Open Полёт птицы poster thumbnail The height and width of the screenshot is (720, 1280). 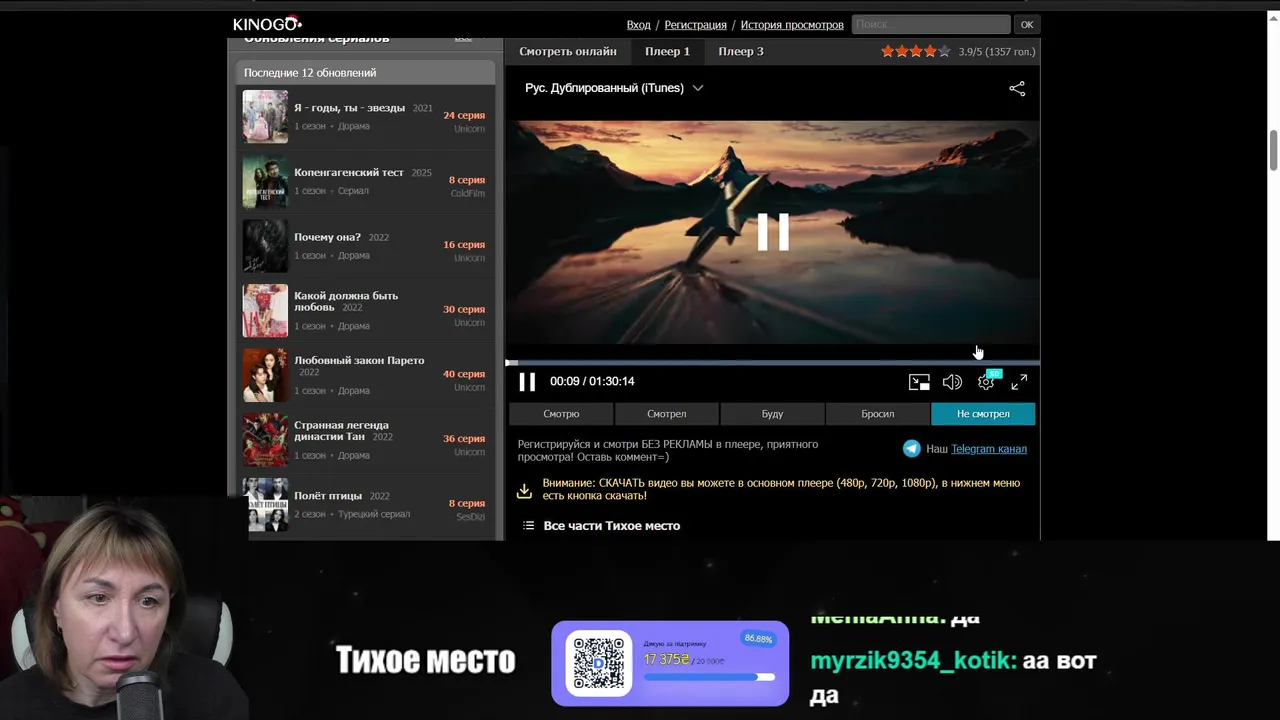(x=265, y=505)
